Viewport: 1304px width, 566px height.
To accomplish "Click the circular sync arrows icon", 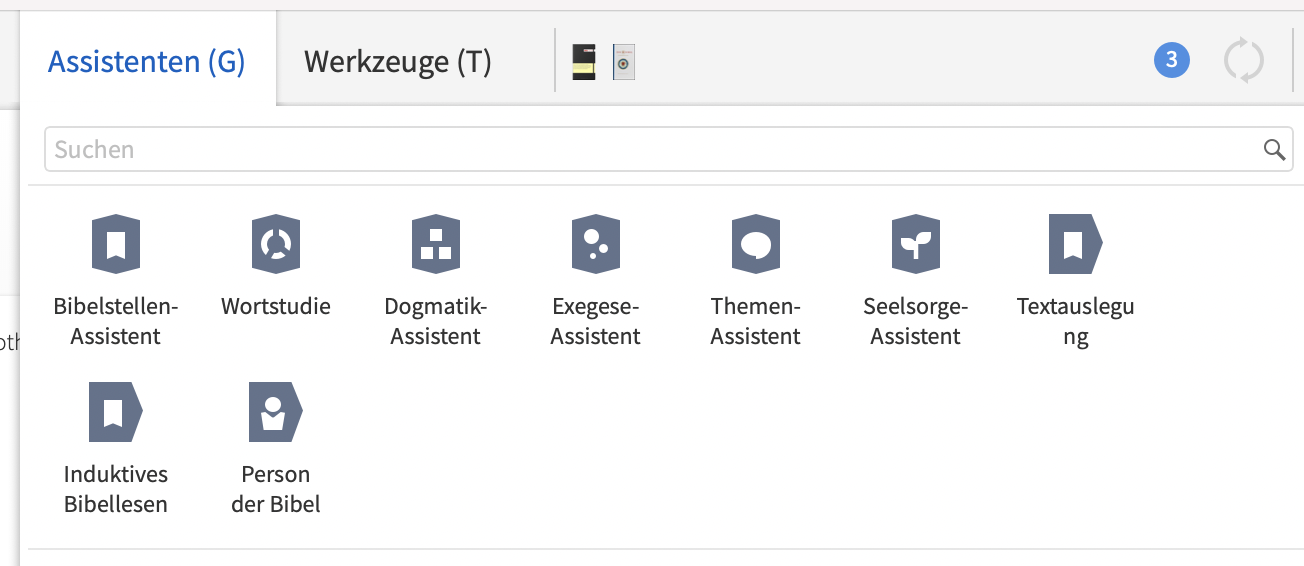I will click(1244, 60).
